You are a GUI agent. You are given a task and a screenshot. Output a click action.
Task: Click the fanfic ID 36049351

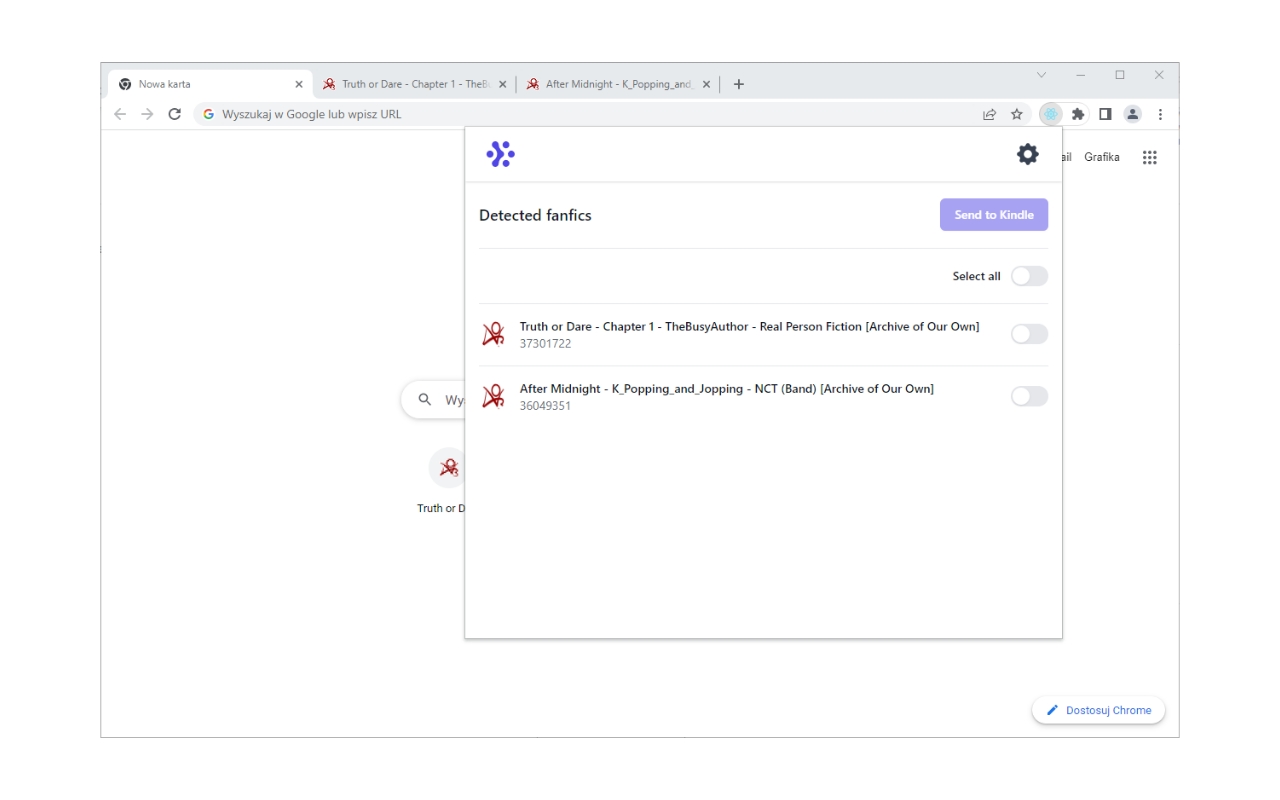545,406
